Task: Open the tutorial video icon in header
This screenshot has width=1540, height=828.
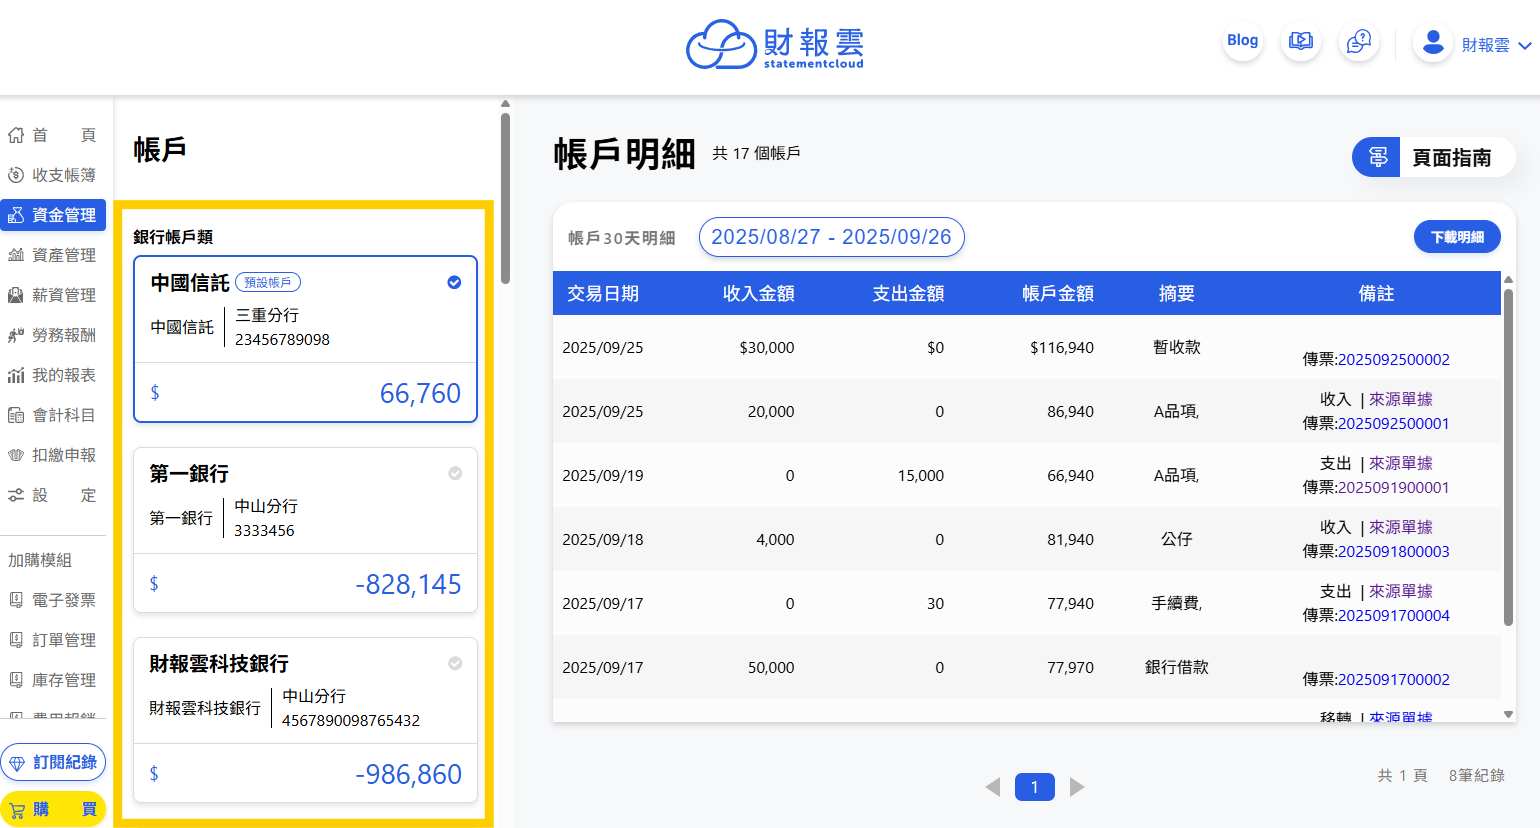Action: click(1300, 41)
